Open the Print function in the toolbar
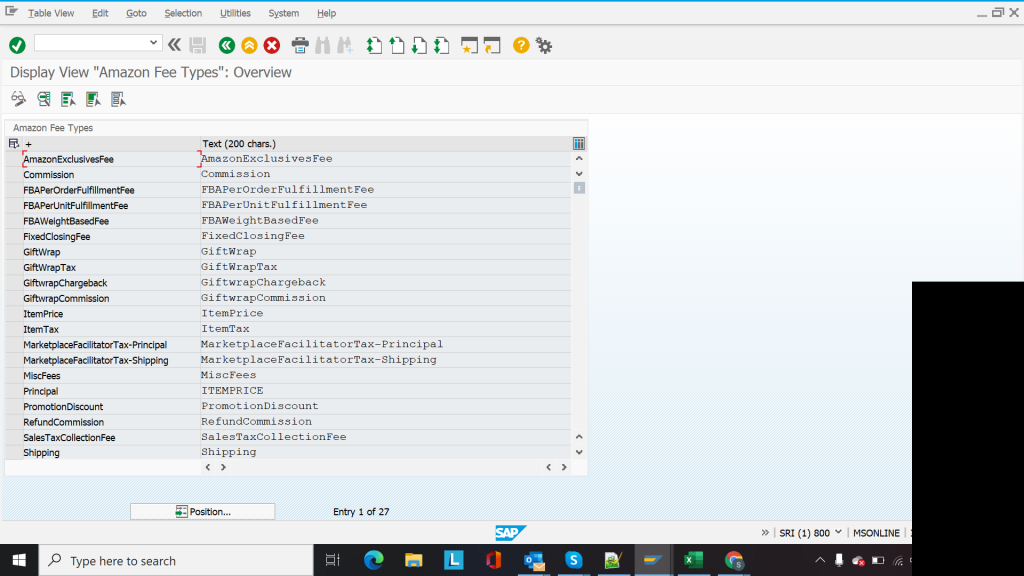The width and height of the screenshot is (1024, 576). (300, 45)
